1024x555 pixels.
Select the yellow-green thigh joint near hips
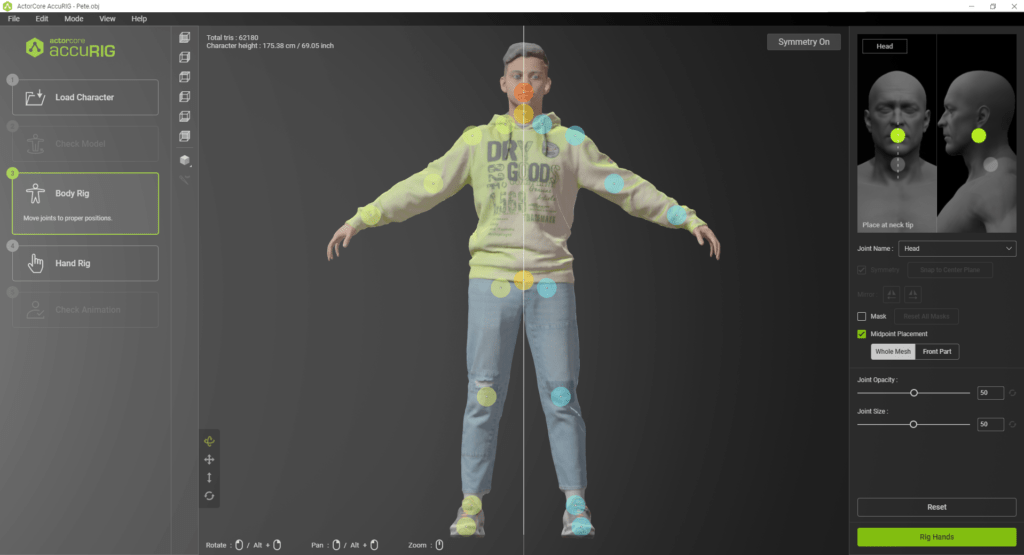point(500,287)
